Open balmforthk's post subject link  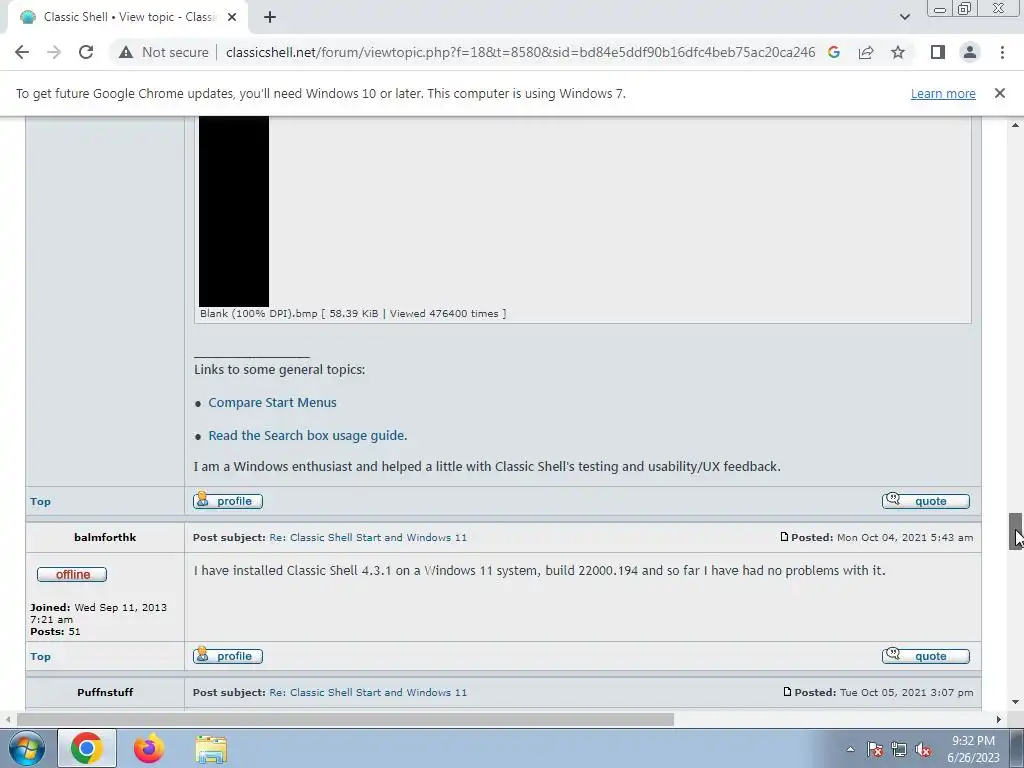point(368,537)
